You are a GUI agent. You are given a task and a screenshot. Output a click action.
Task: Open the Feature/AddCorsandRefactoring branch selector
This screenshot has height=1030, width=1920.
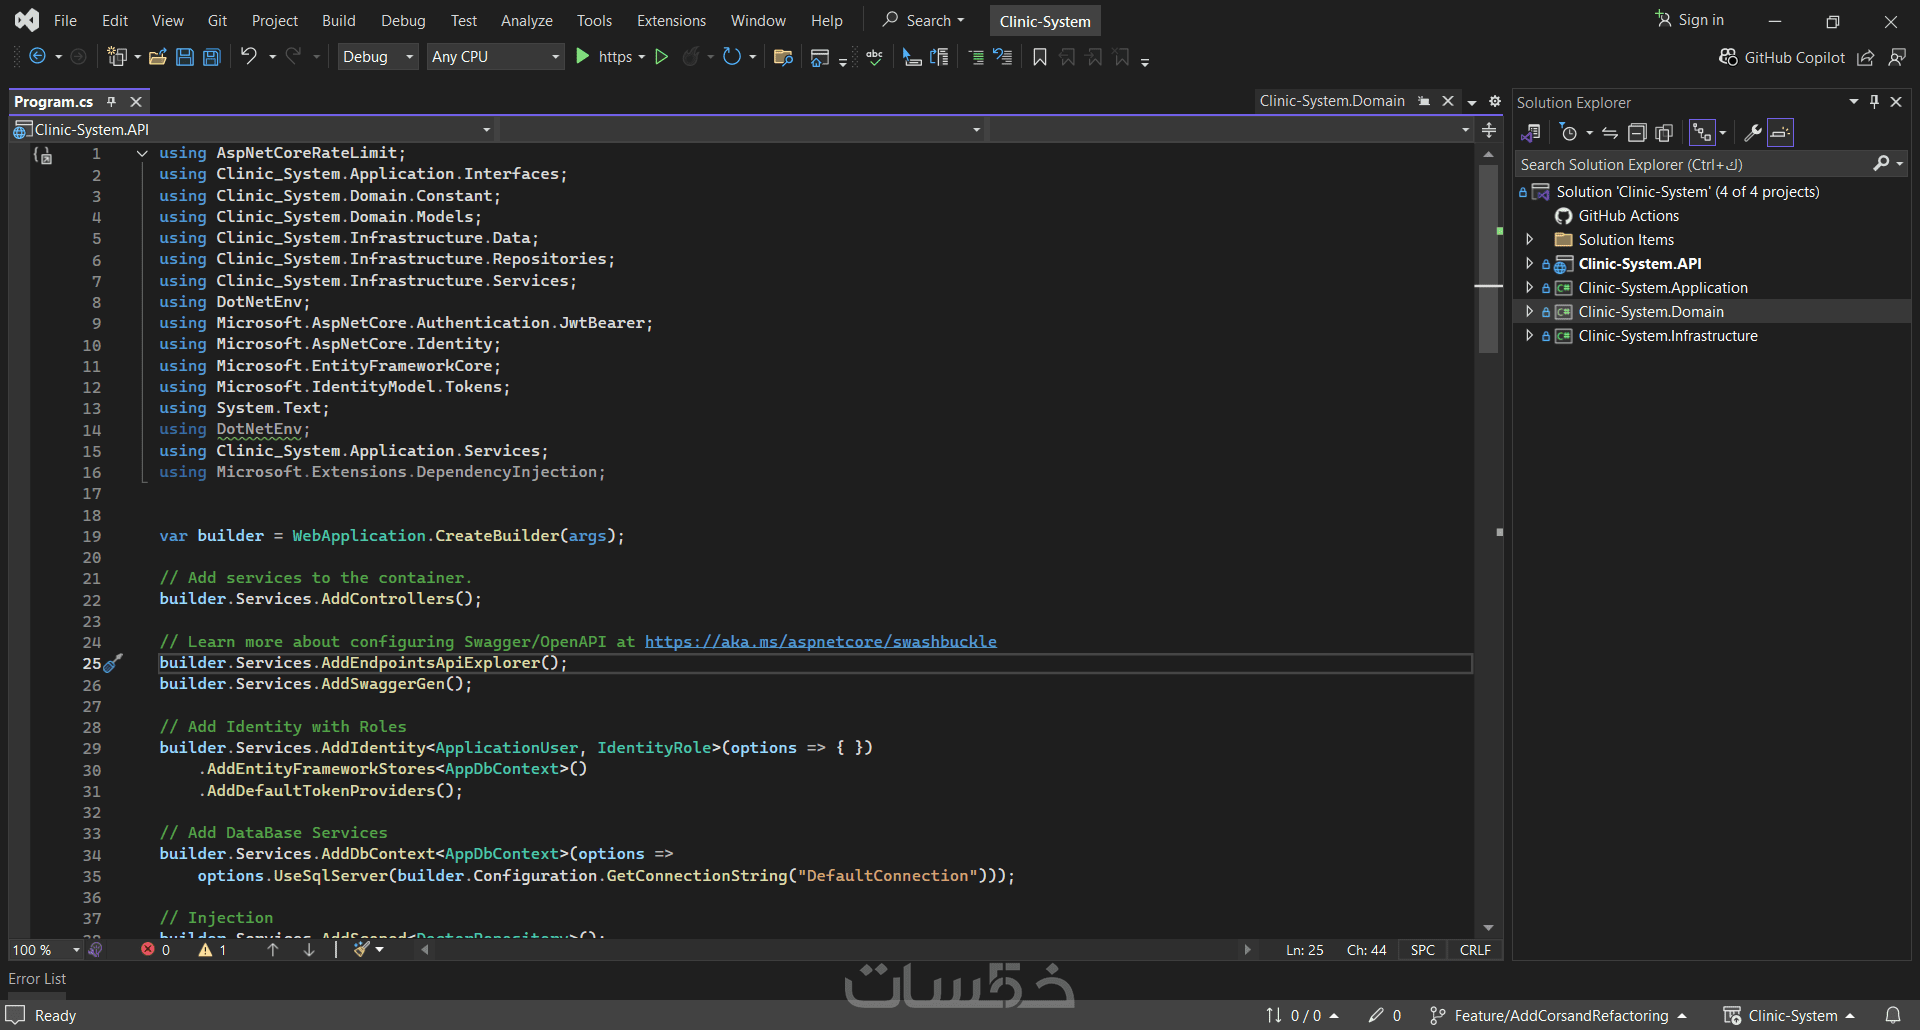pos(1558,1016)
